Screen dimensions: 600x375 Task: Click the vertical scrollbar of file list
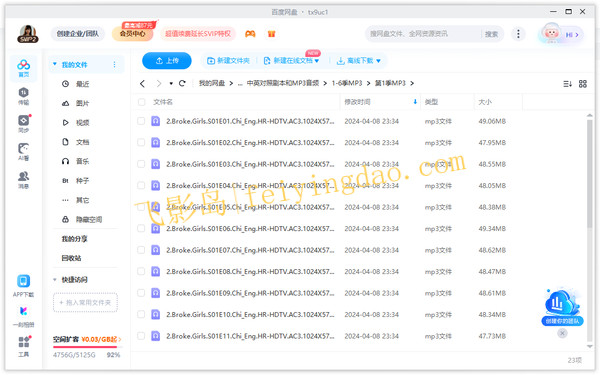[590, 174]
